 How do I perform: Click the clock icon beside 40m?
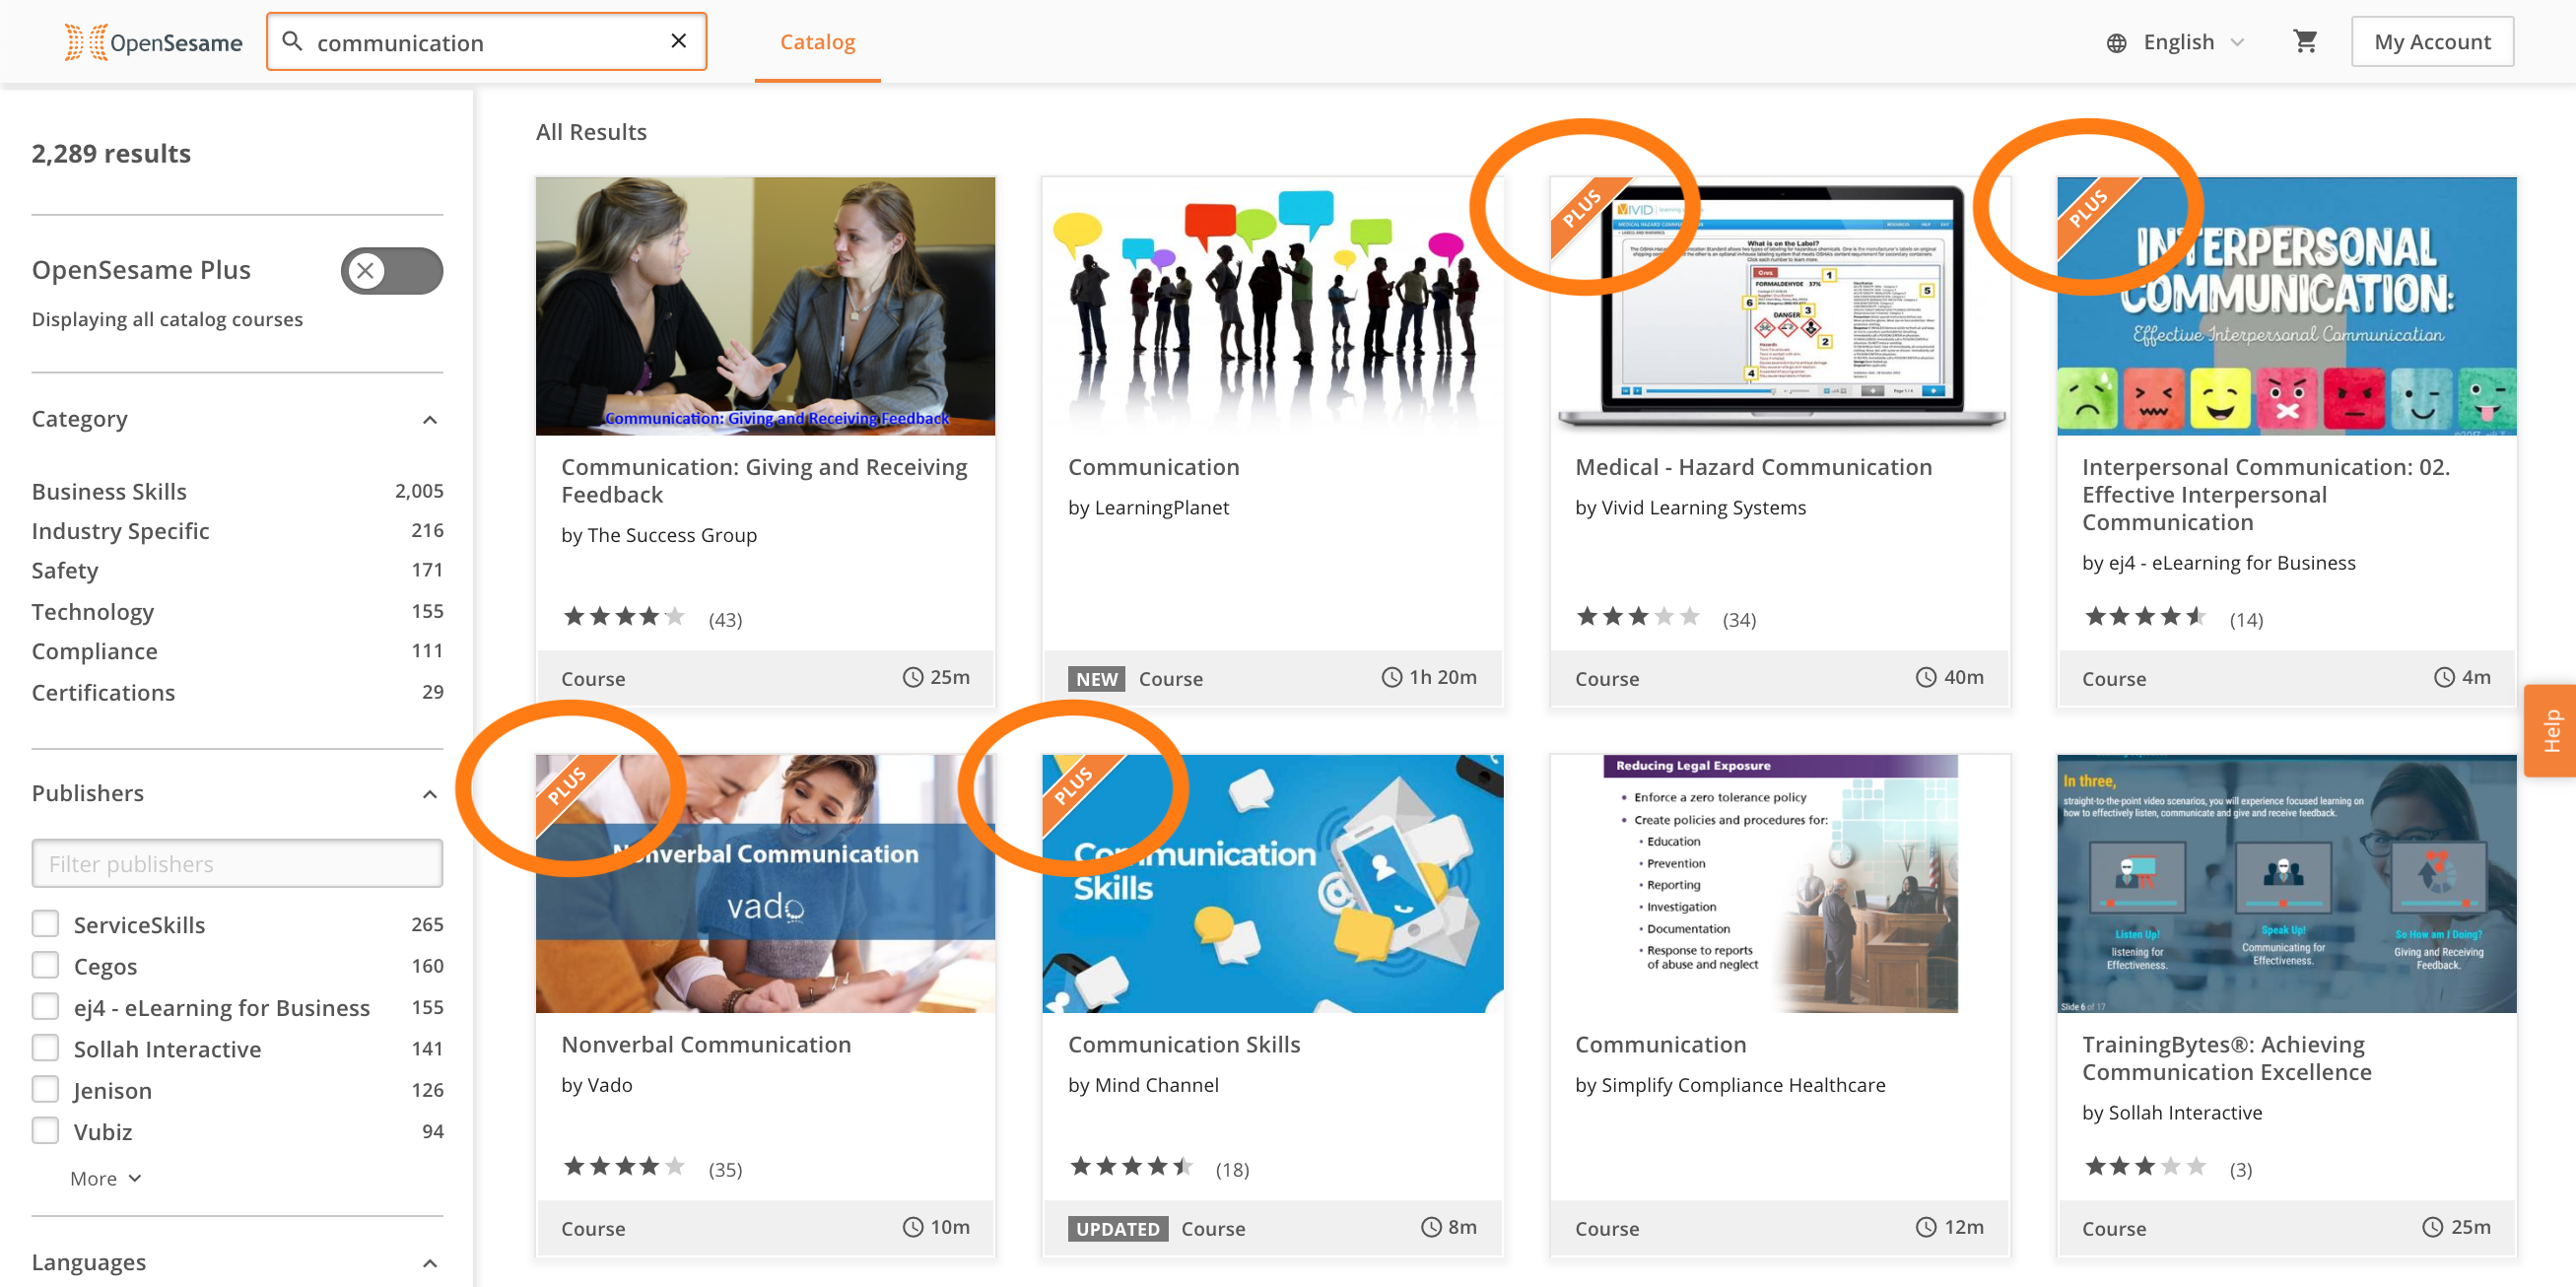pos(1925,677)
